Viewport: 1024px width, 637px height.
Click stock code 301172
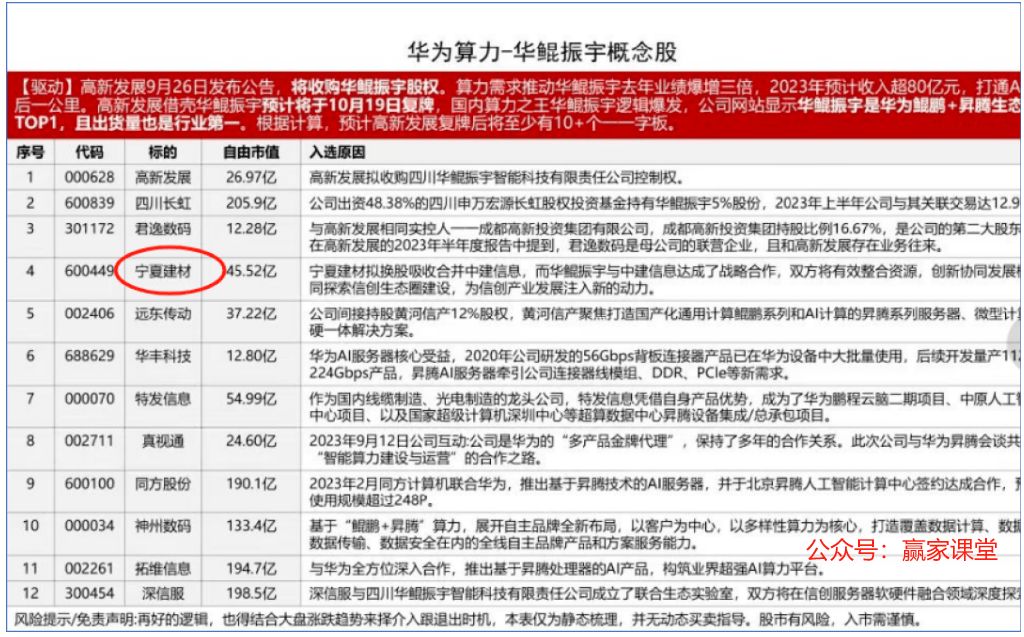click(89, 229)
